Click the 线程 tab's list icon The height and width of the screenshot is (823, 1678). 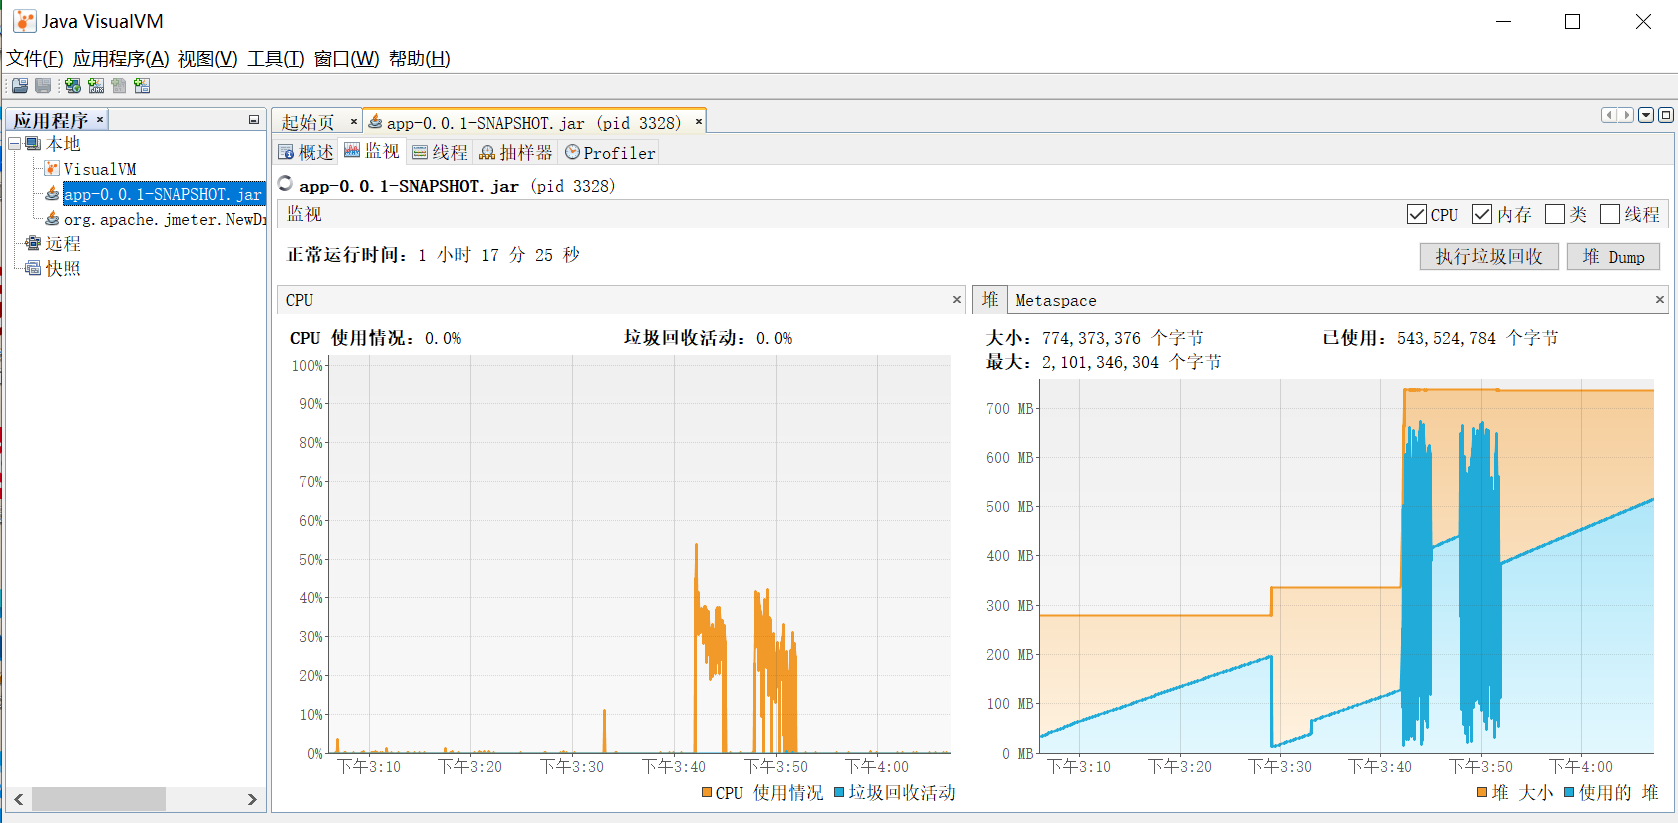pyautogui.click(x=420, y=152)
